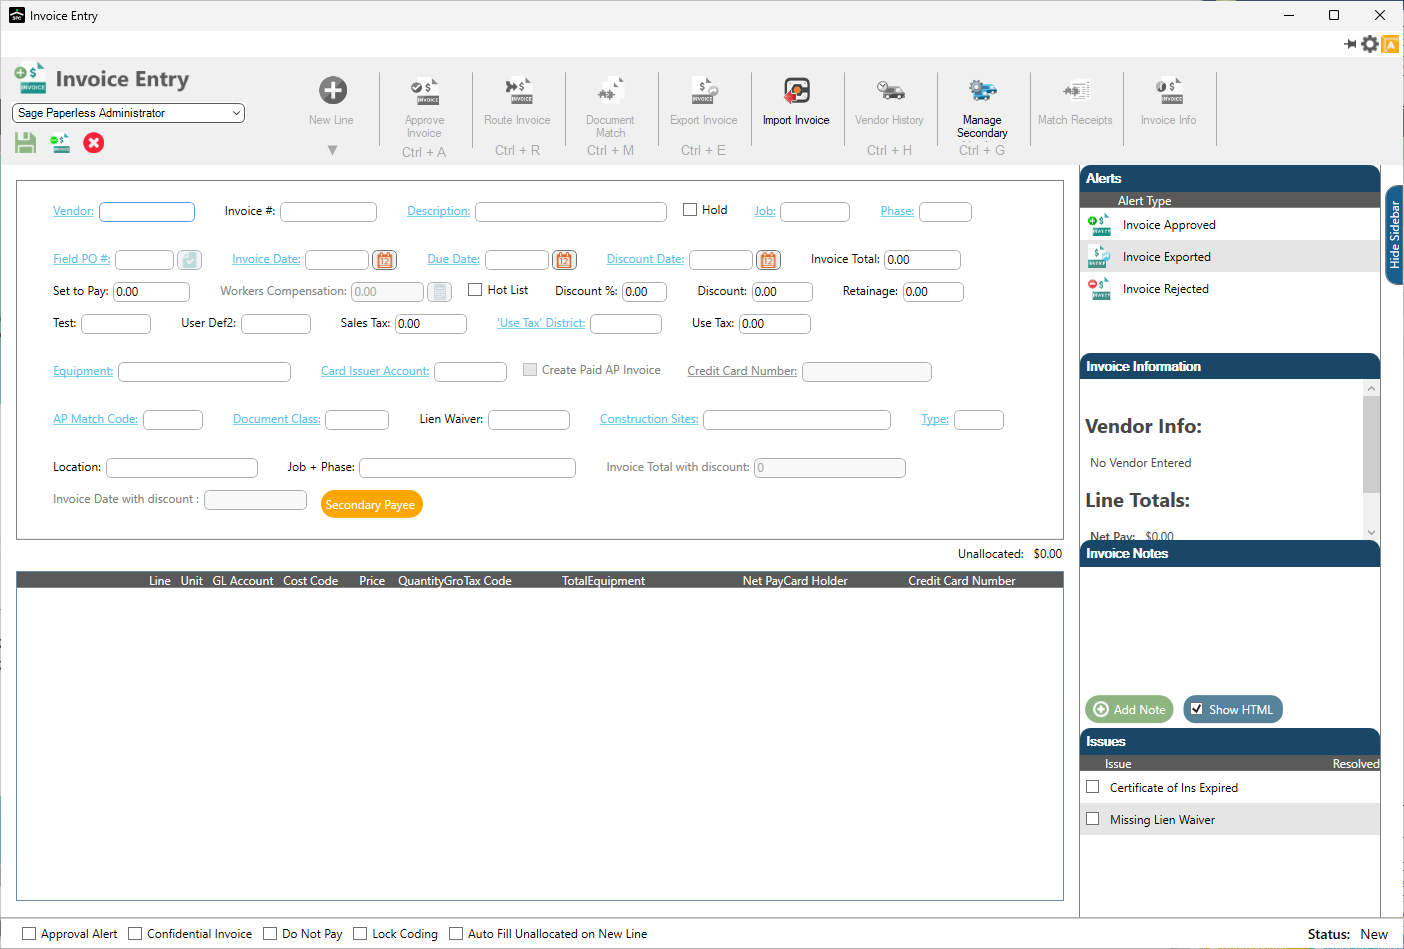
Task: Click the Route Invoice toolbar icon
Action: pos(518,91)
